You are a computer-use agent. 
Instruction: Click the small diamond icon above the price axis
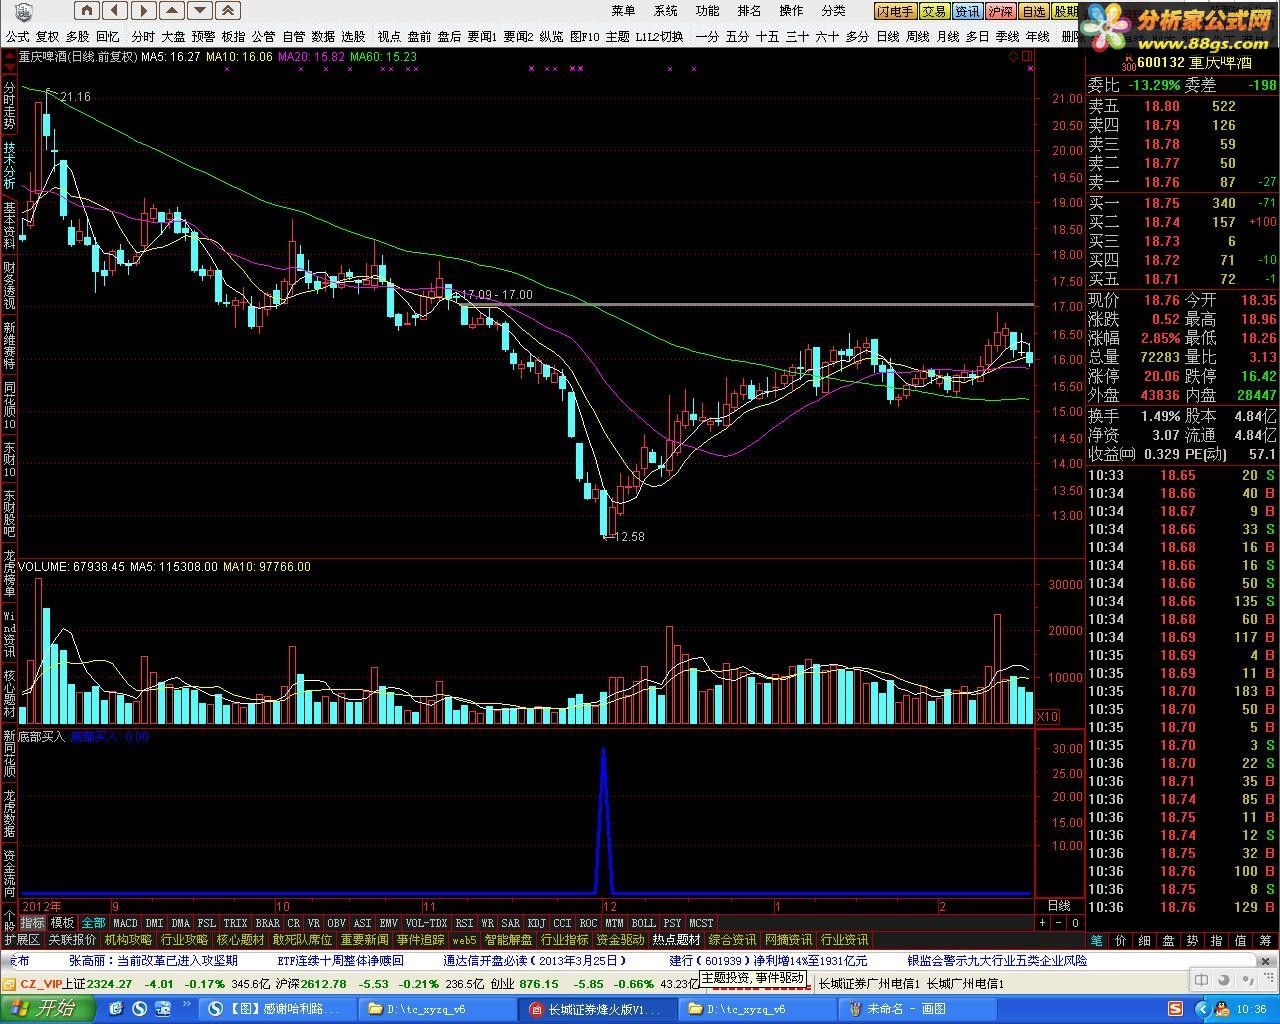[x=1013, y=57]
